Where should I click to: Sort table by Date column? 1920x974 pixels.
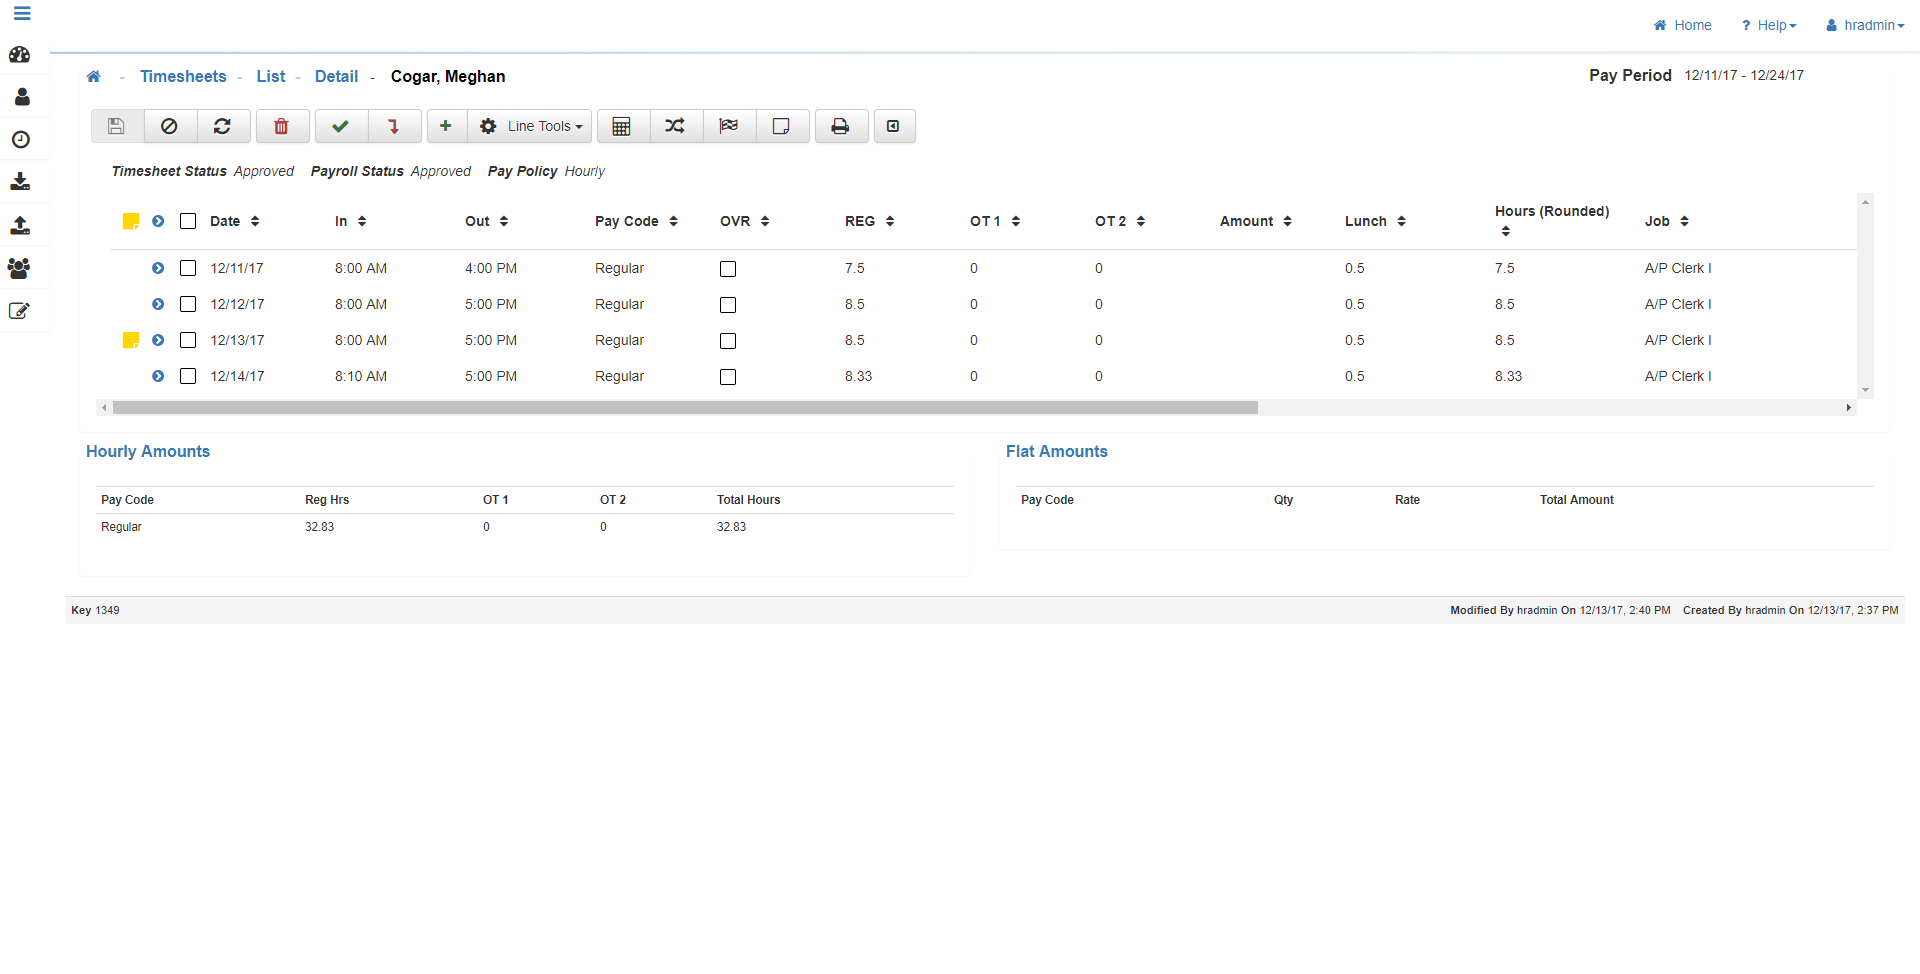pyautogui.click(x=235, y=221)
